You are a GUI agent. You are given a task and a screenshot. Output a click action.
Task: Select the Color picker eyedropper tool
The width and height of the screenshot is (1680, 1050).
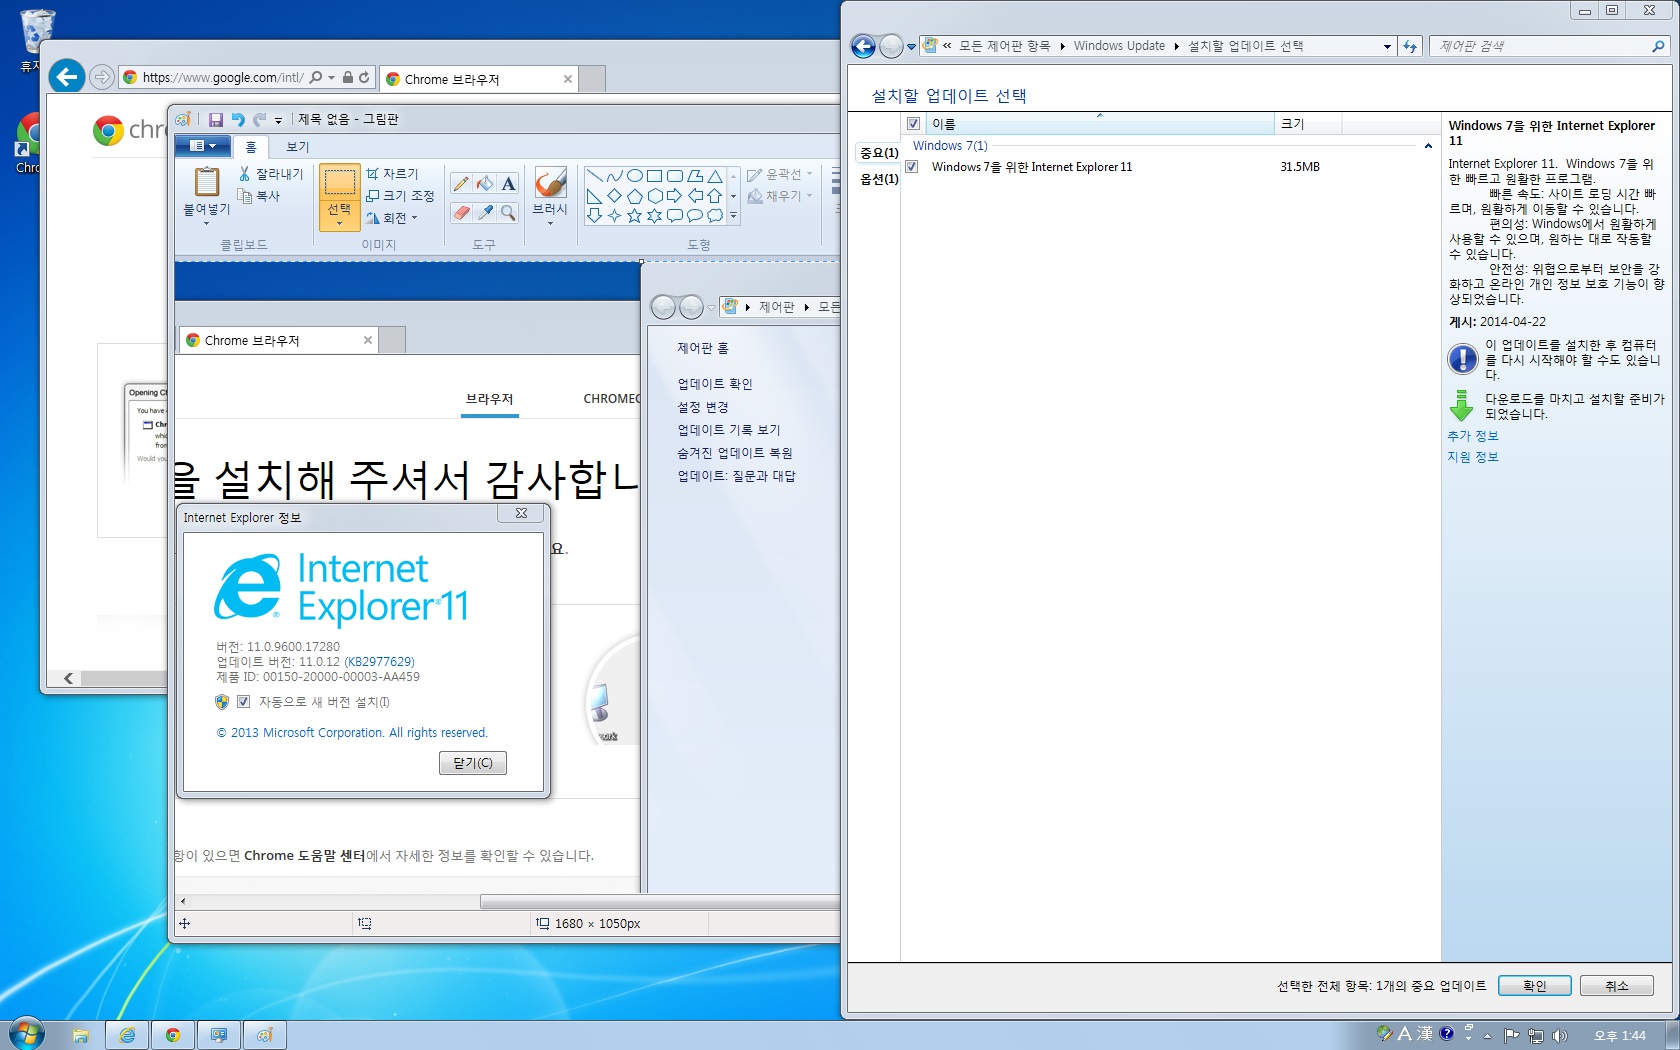[x=485, y=212]
